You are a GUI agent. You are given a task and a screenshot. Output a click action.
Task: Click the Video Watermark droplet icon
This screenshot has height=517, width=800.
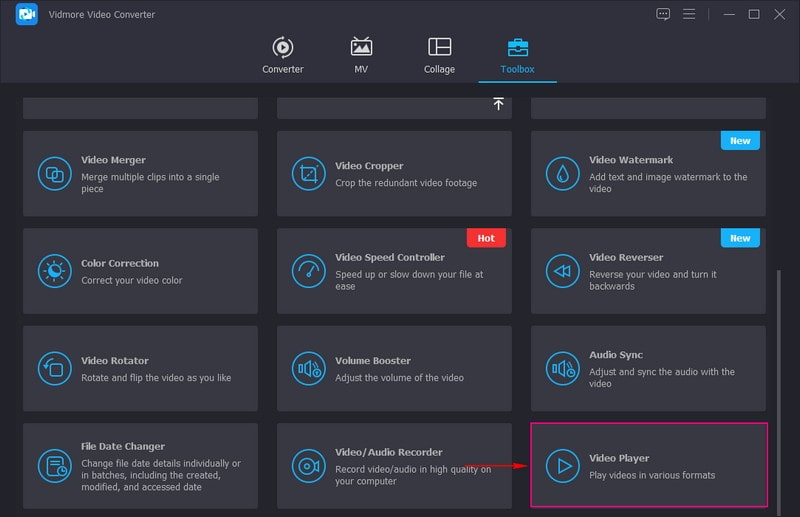(x=562, y=174)
